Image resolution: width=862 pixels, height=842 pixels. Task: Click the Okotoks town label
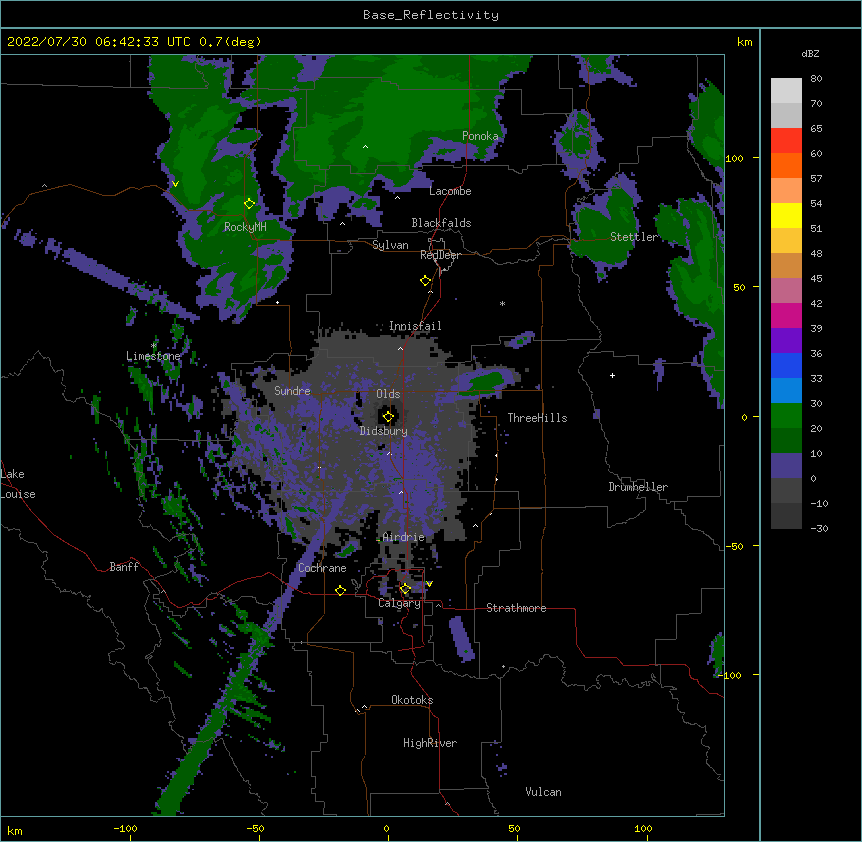click(412, 700)
